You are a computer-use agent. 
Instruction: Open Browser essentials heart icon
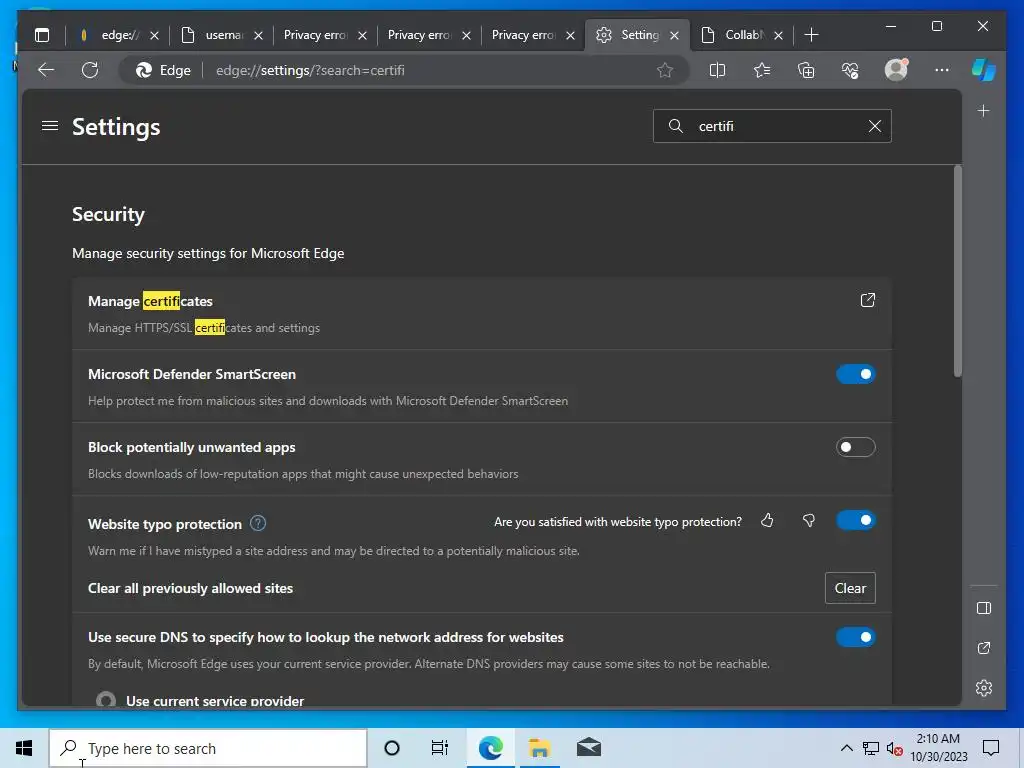click(x=850, y=70)
